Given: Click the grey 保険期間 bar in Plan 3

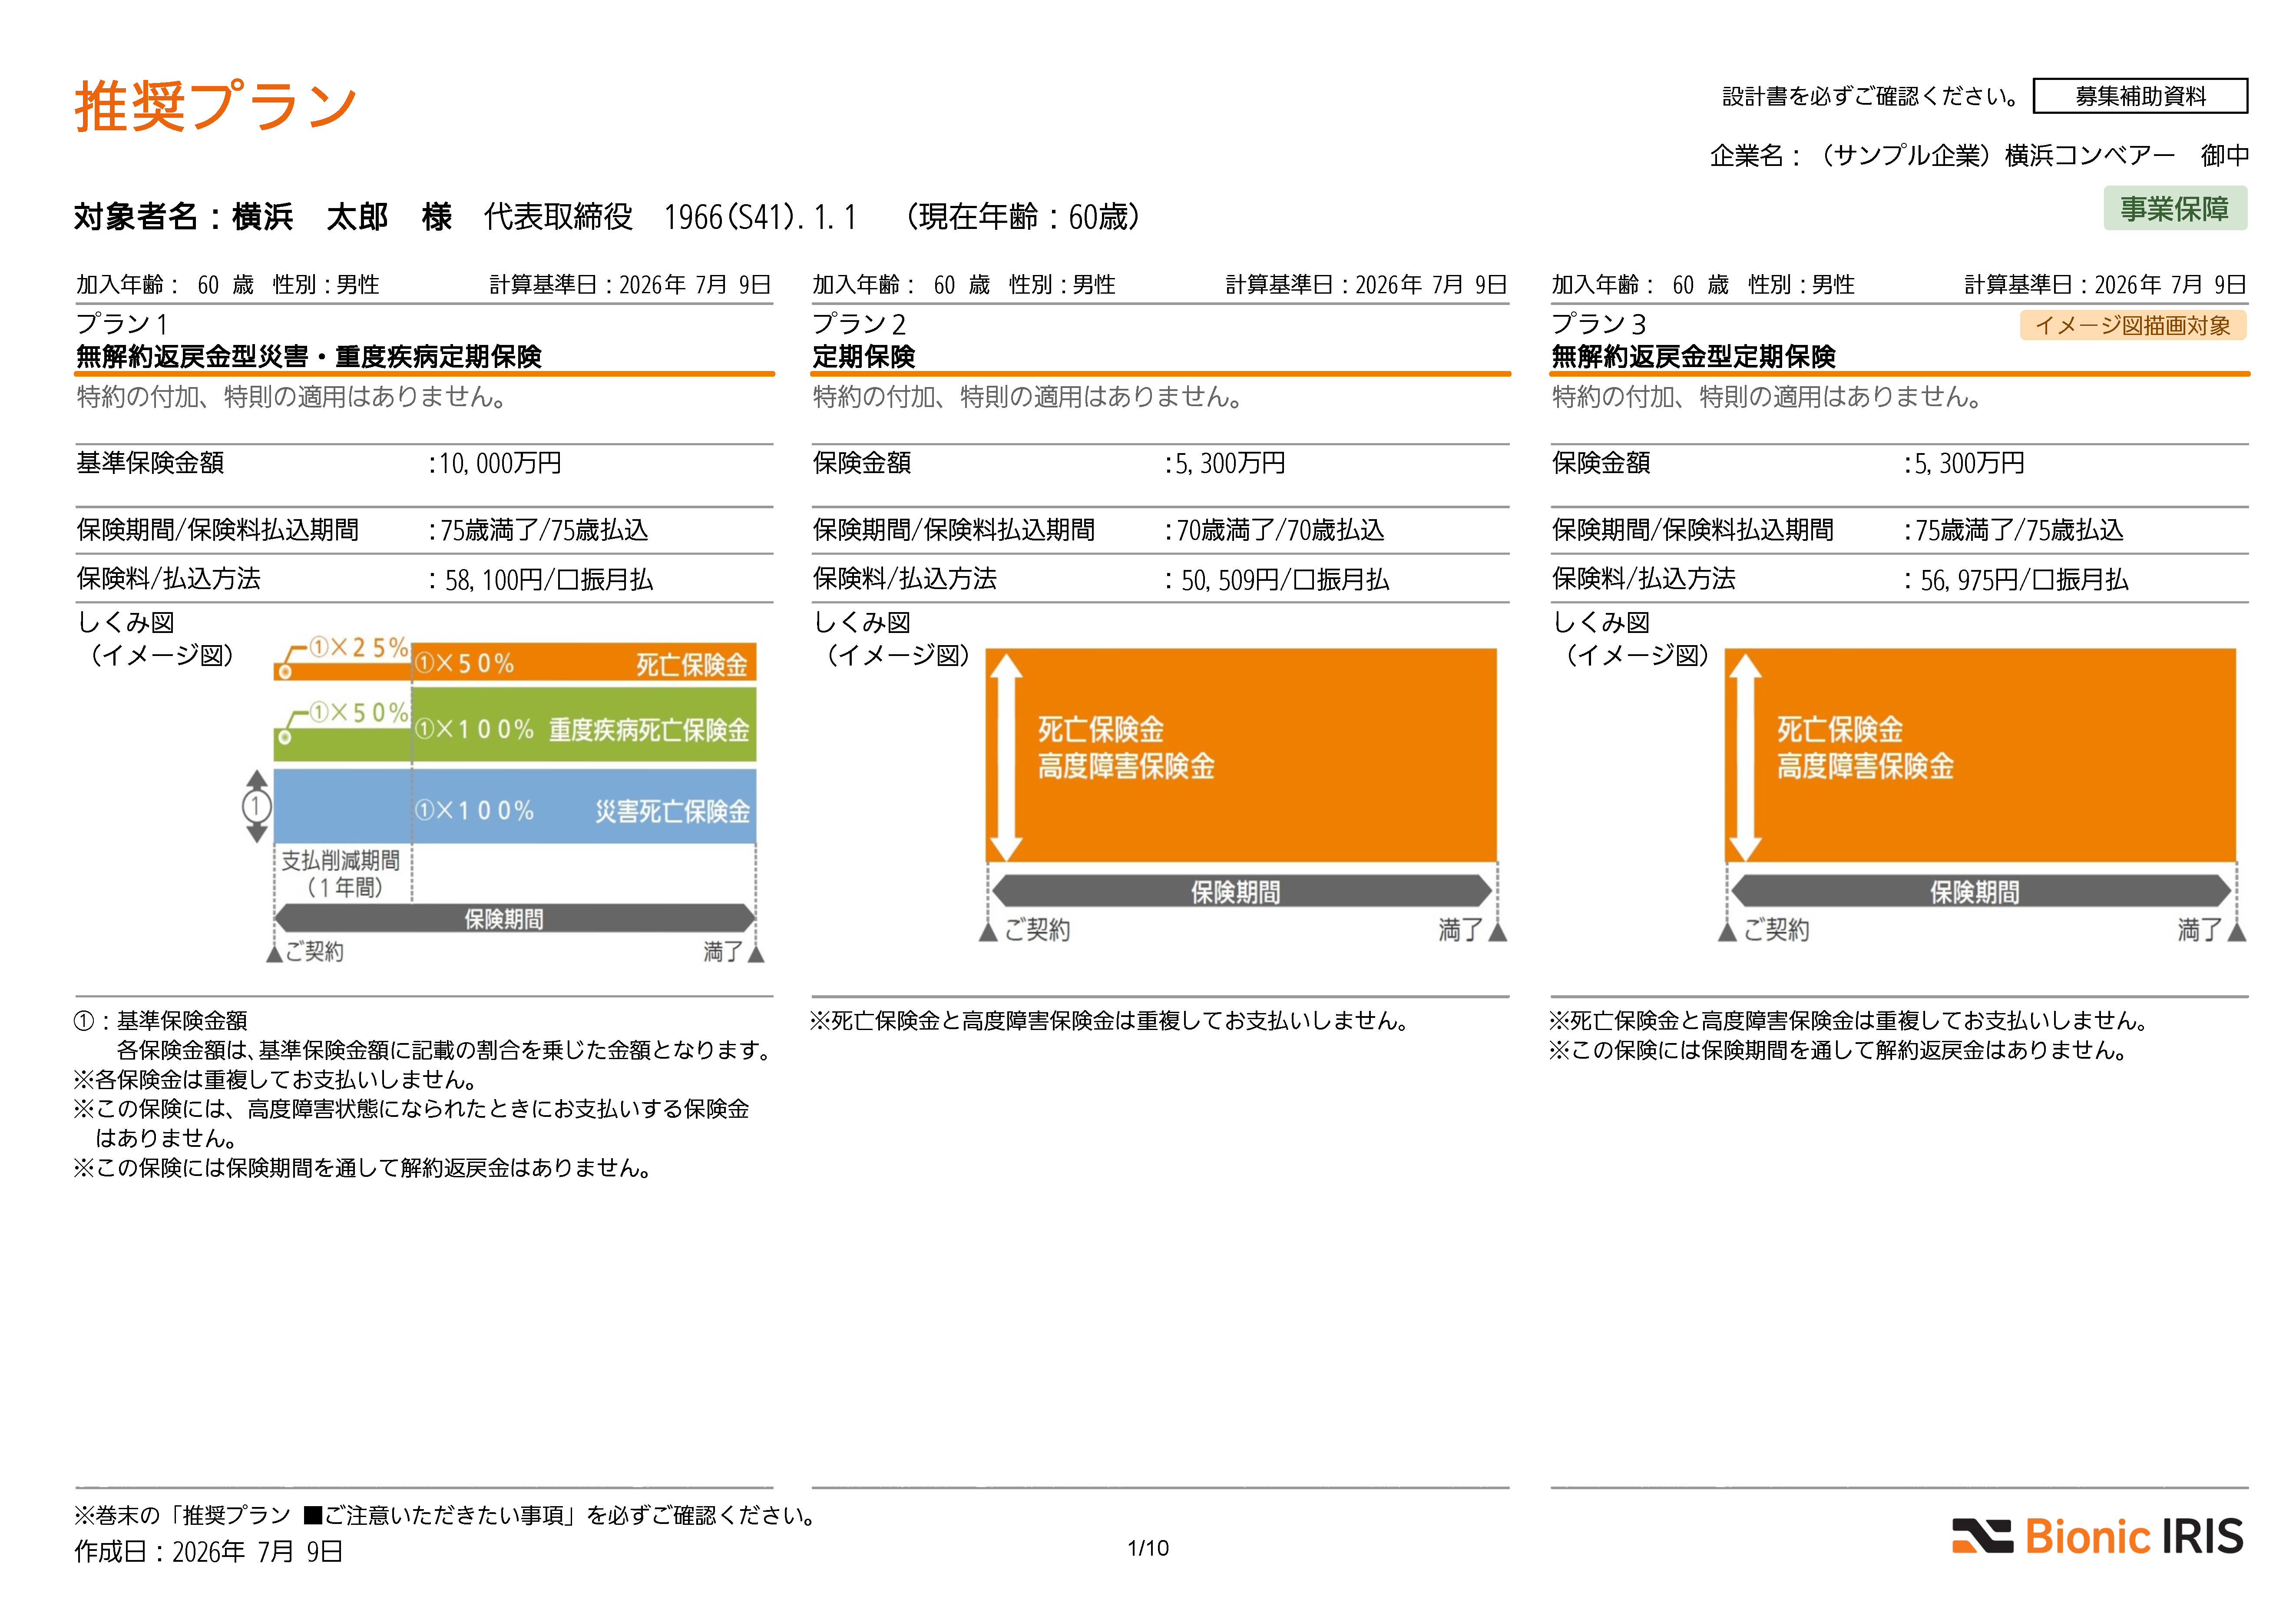Looking at the screenshot, I should 1981,891.
